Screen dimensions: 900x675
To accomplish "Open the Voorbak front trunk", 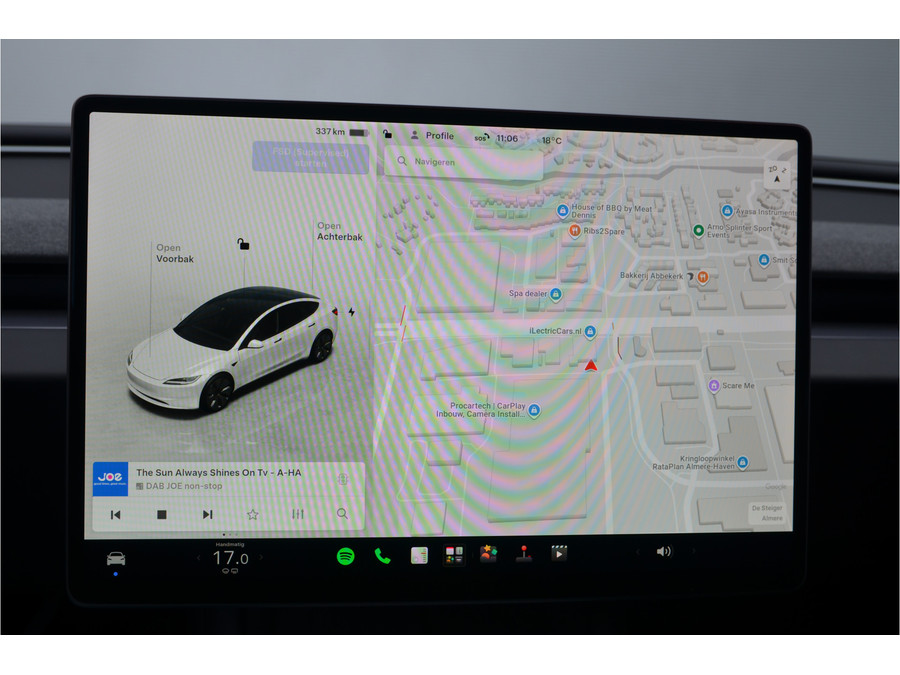I will [x=174, y=253].
